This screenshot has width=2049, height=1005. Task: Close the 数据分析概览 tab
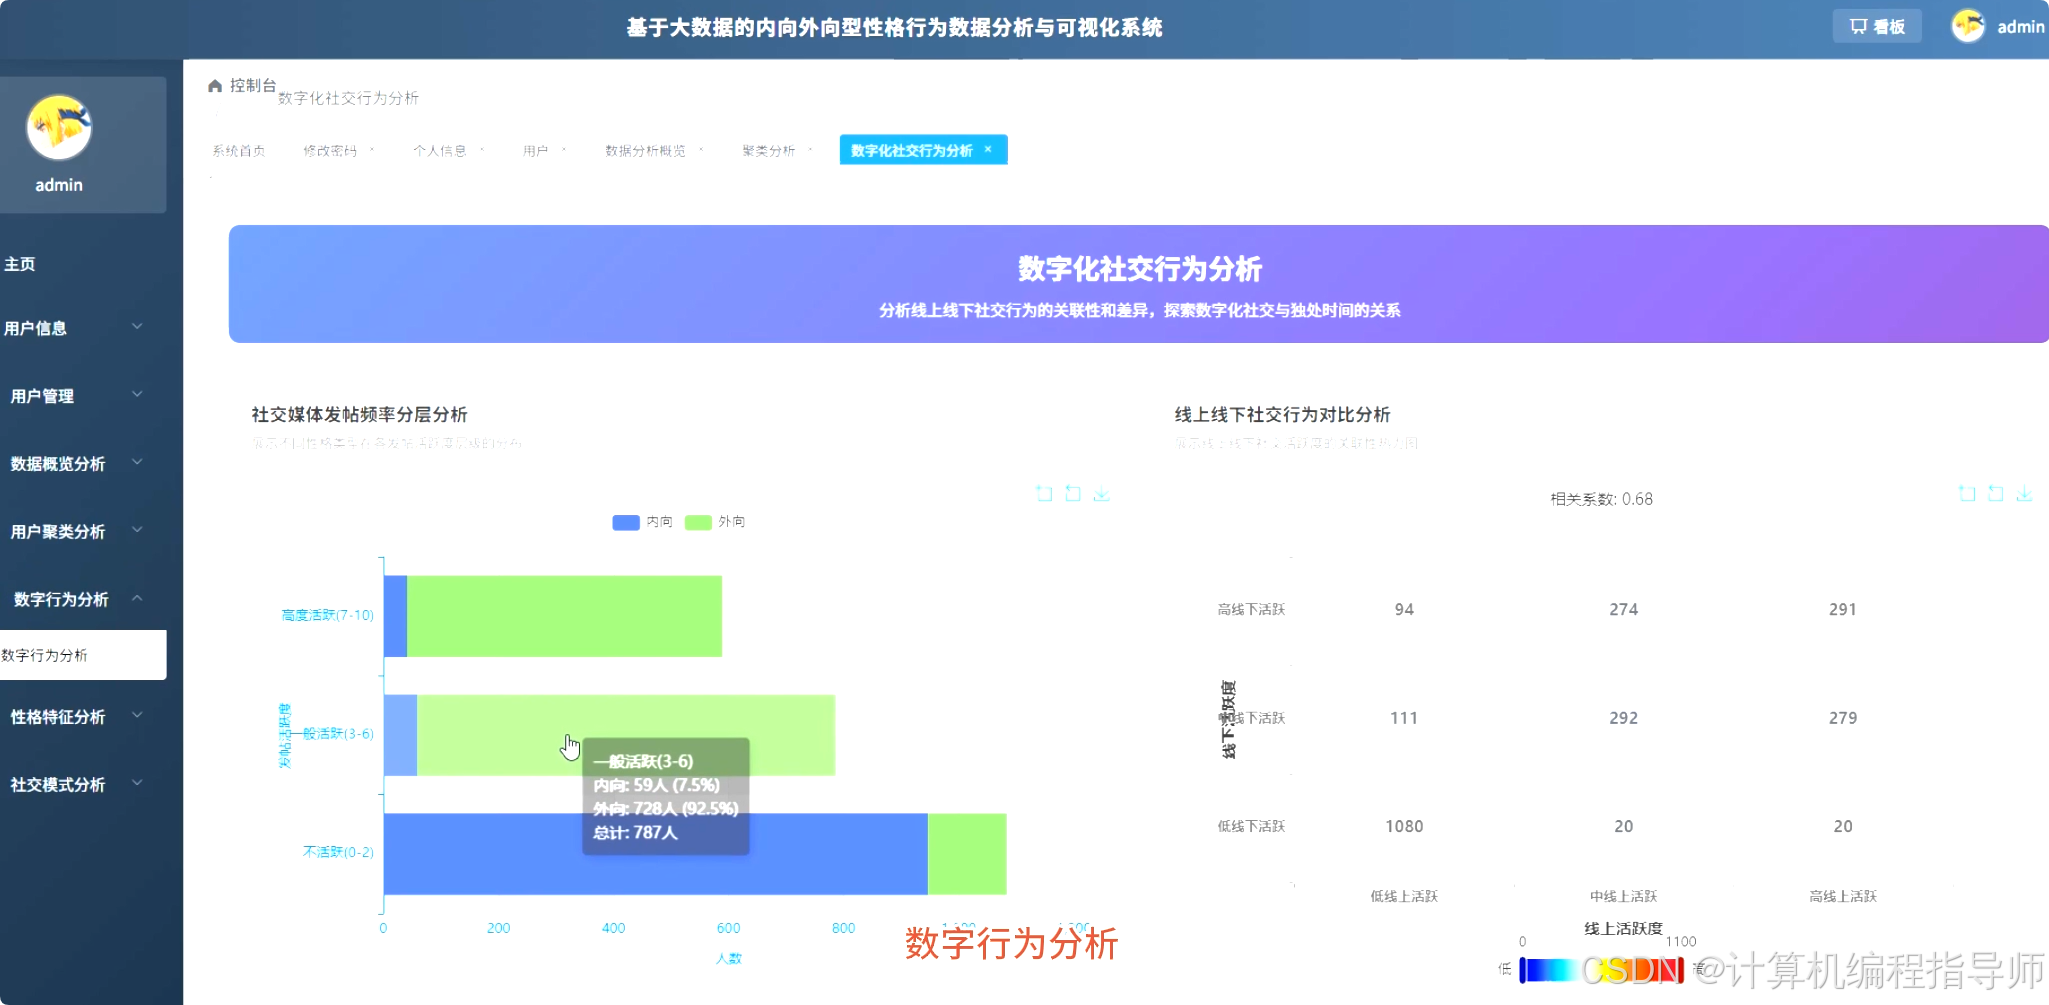click(x=701, y=150)
